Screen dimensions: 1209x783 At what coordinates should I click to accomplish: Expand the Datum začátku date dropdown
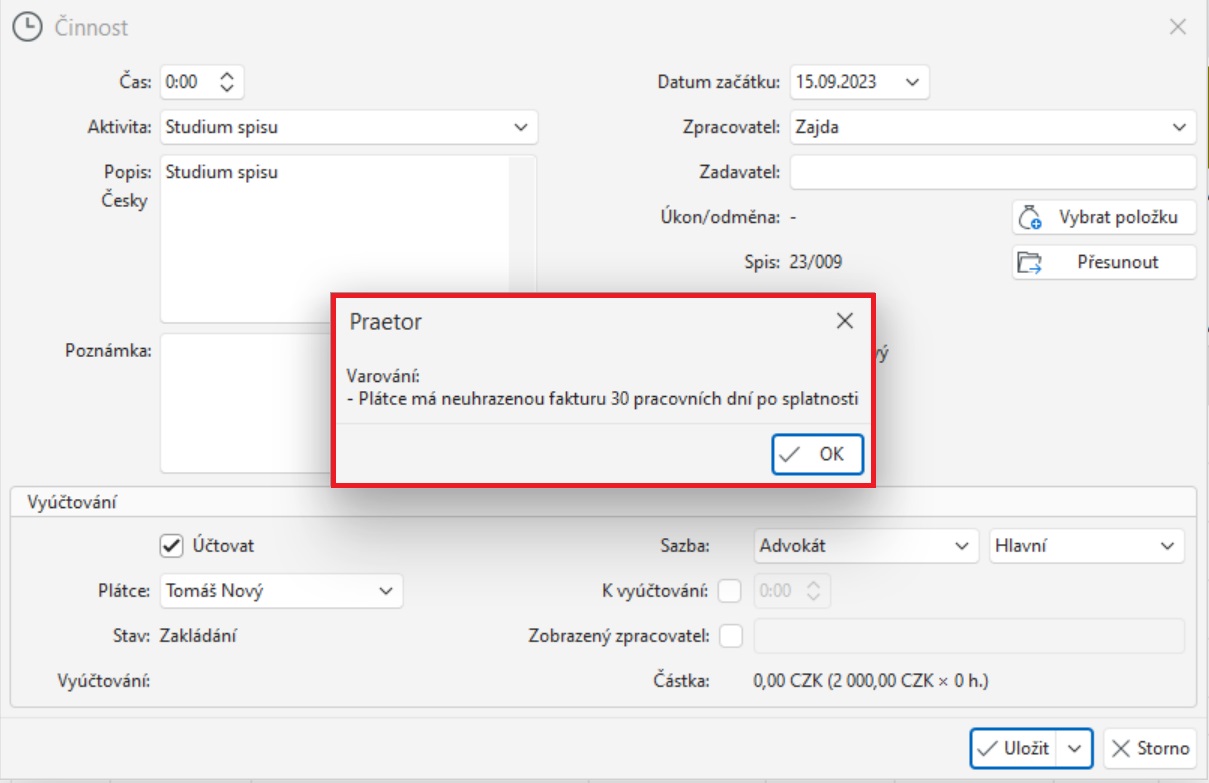[913, 84]
